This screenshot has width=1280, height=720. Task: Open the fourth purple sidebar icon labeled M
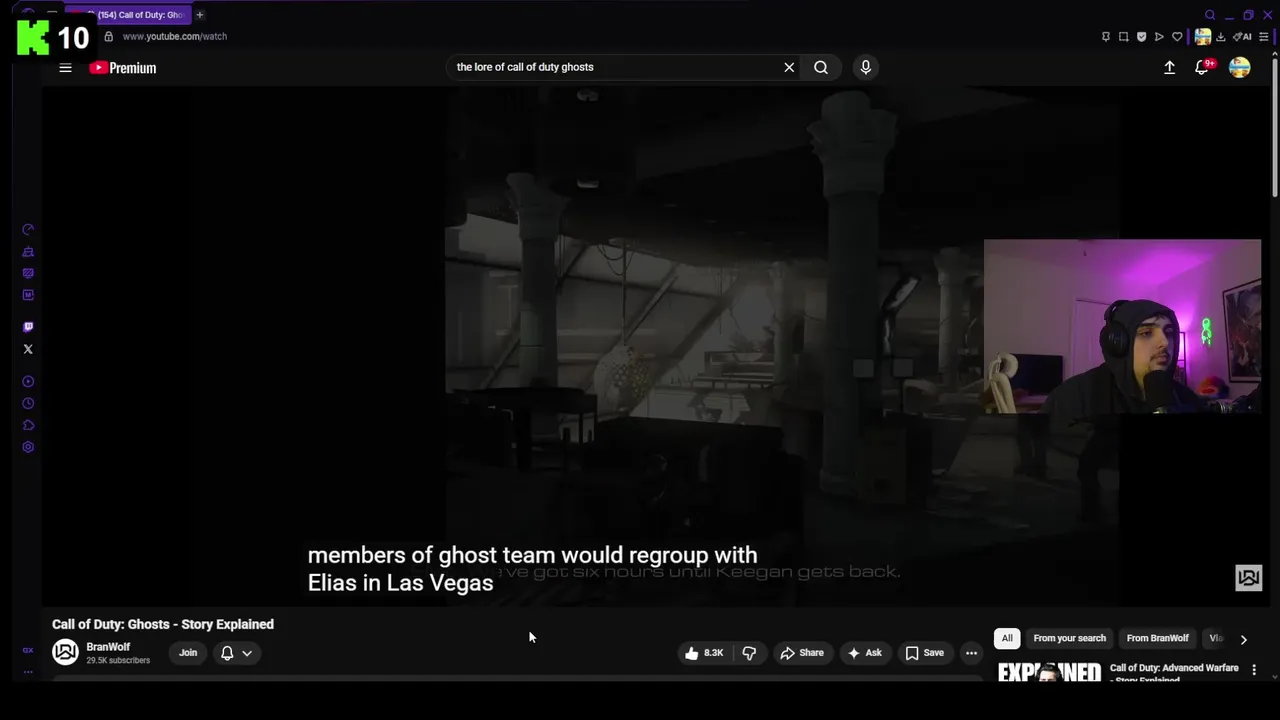pos(28,295)
